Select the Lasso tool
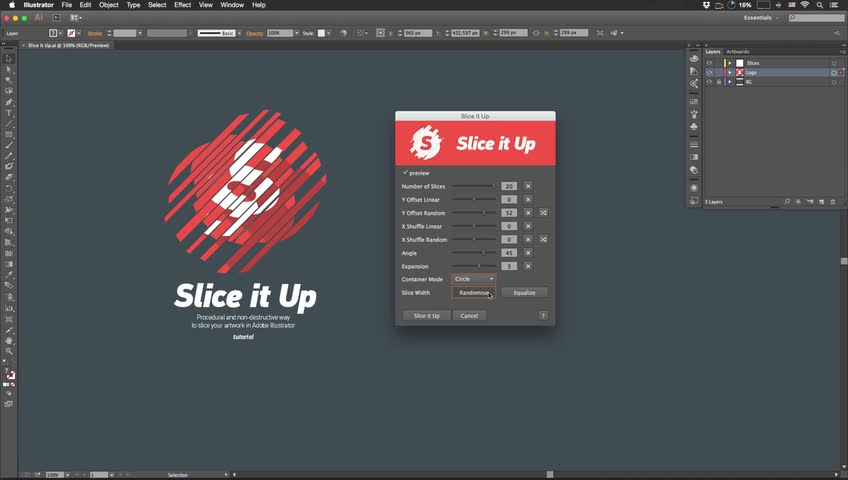The image size is (848, 480). [9, 91]
